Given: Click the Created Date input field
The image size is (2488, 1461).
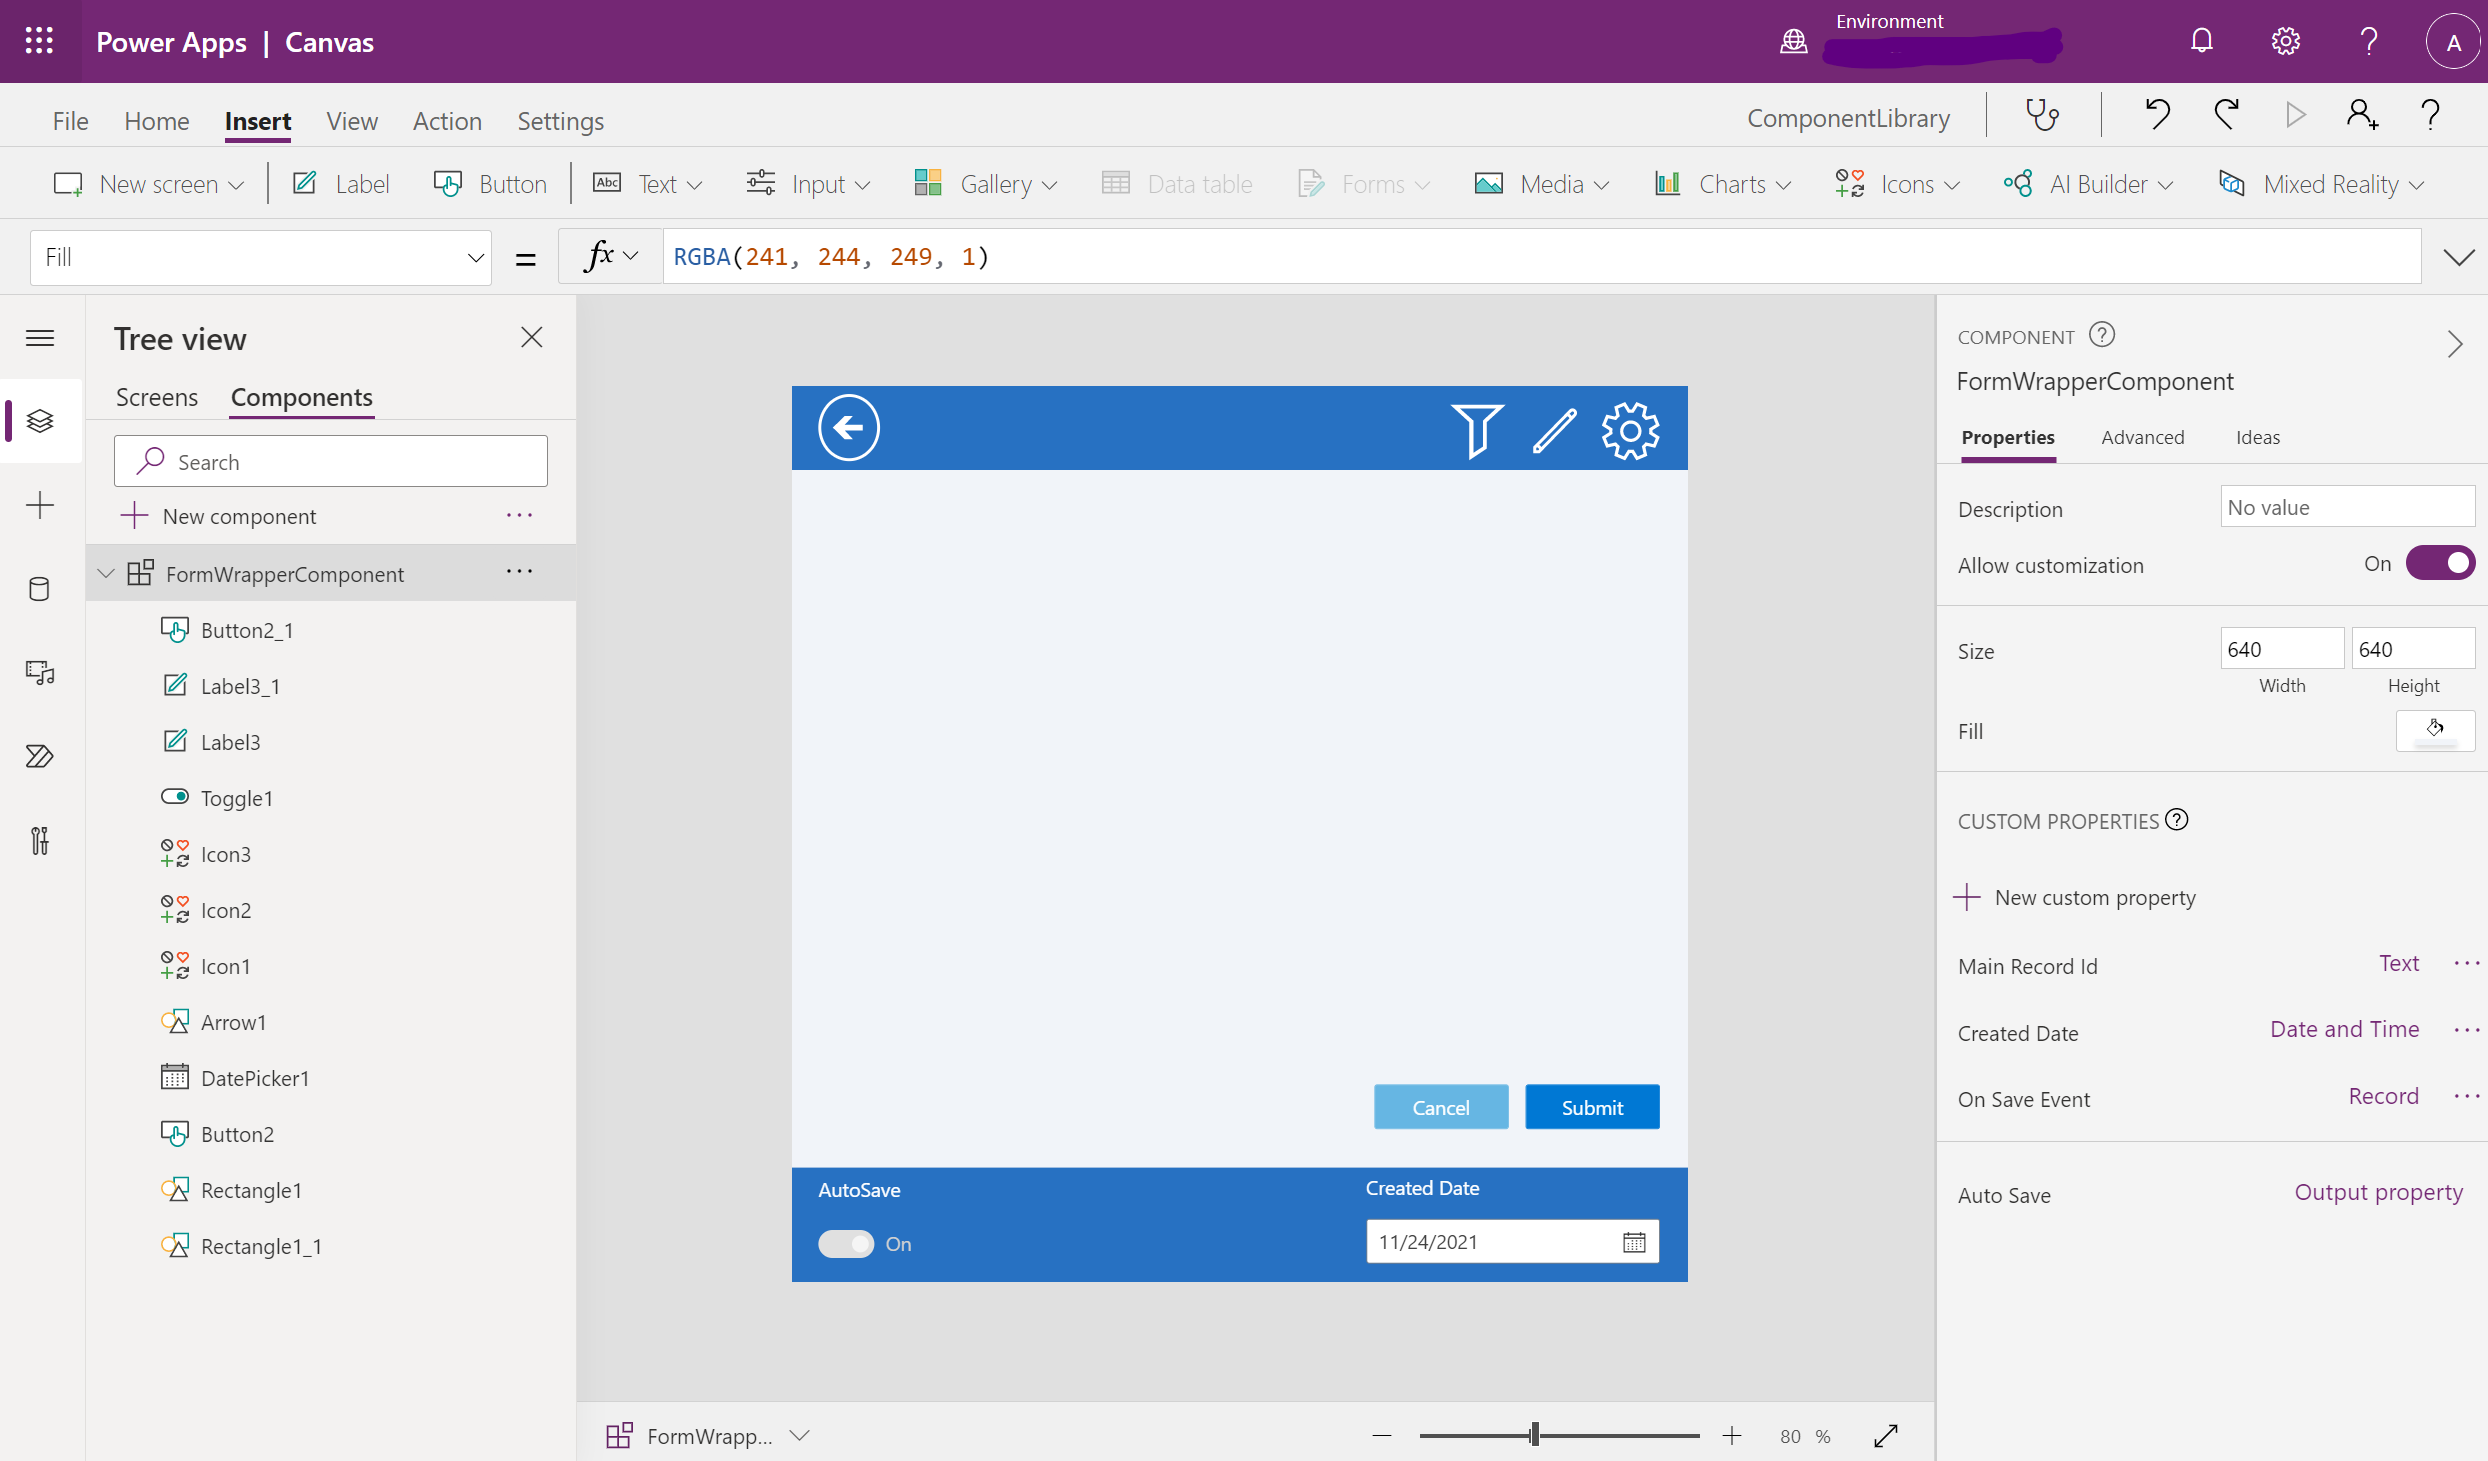Looking at the screenshot, I should tap(1495, 1240).
